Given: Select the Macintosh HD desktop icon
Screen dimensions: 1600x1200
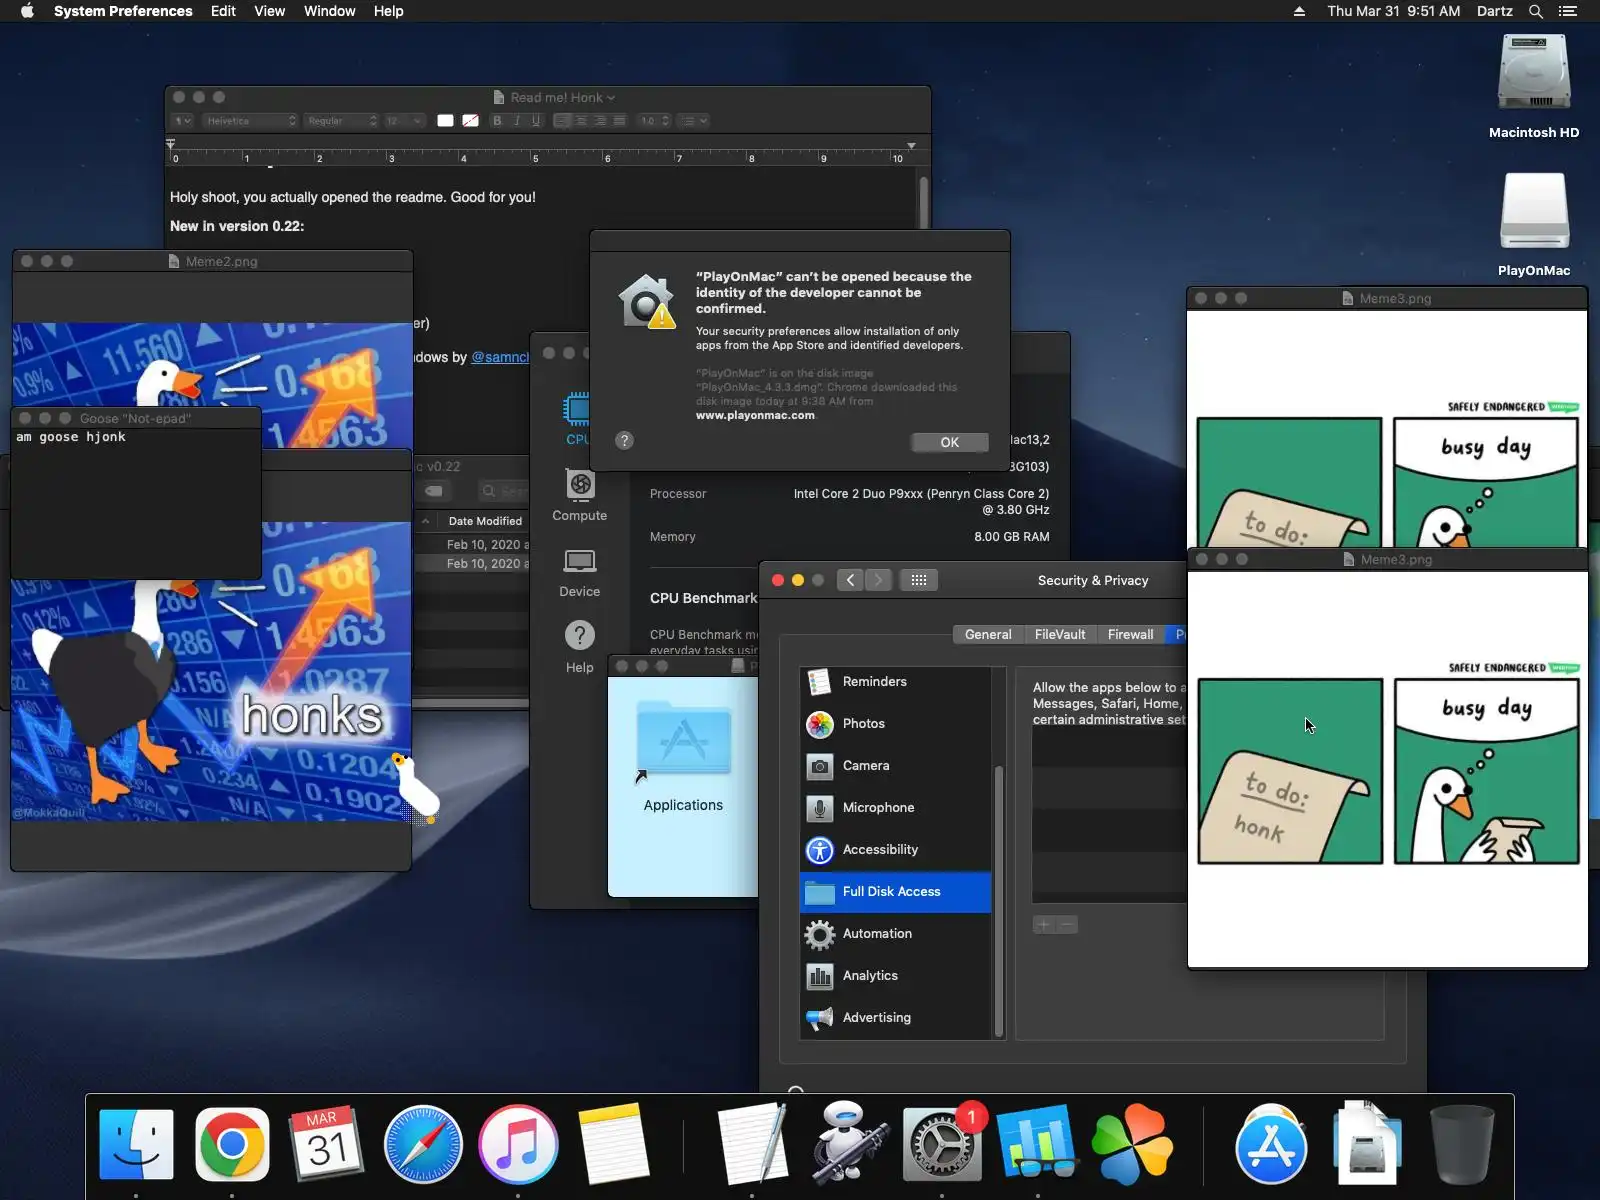Looking at the screenshot, I should (1534, 87).
